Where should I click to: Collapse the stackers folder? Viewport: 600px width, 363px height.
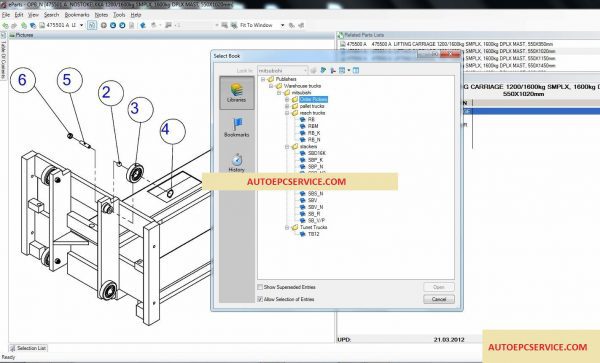point(287,147)
